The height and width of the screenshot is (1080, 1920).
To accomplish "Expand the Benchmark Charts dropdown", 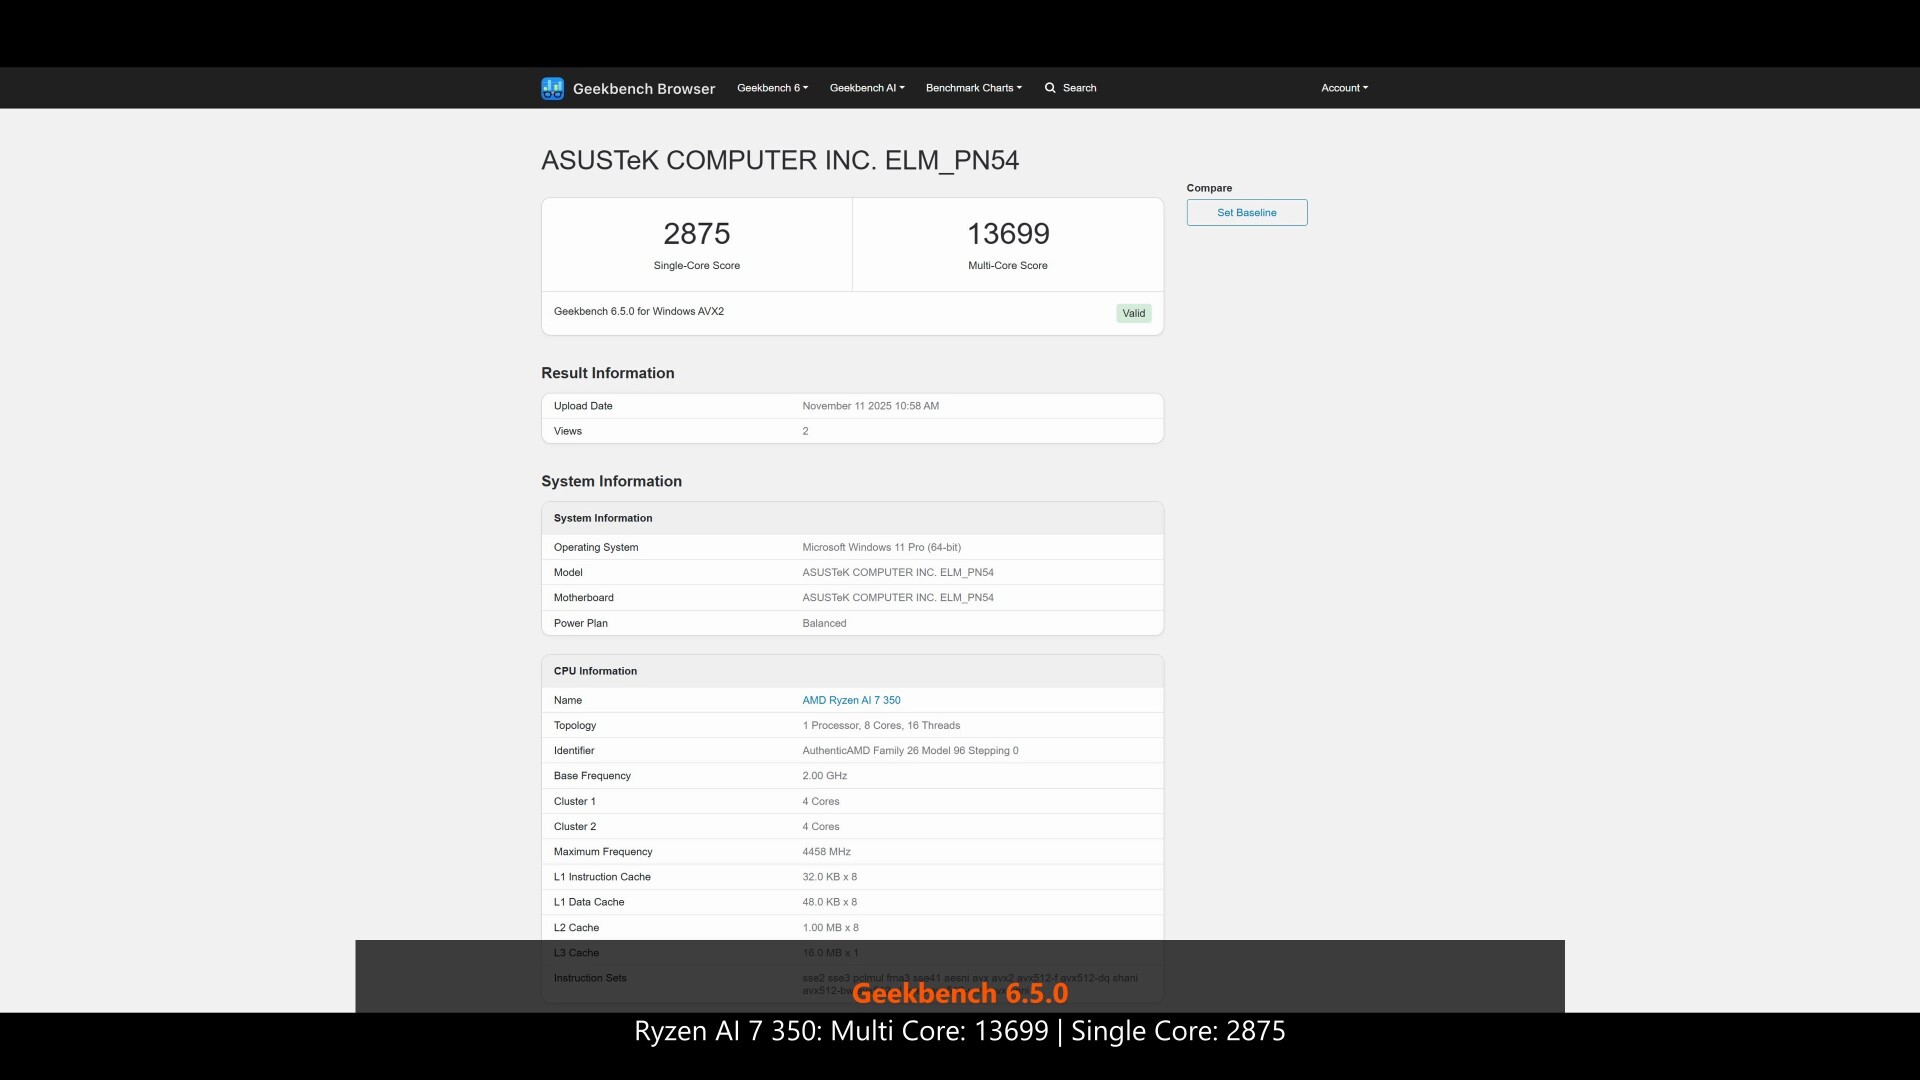I will [972, 88].
